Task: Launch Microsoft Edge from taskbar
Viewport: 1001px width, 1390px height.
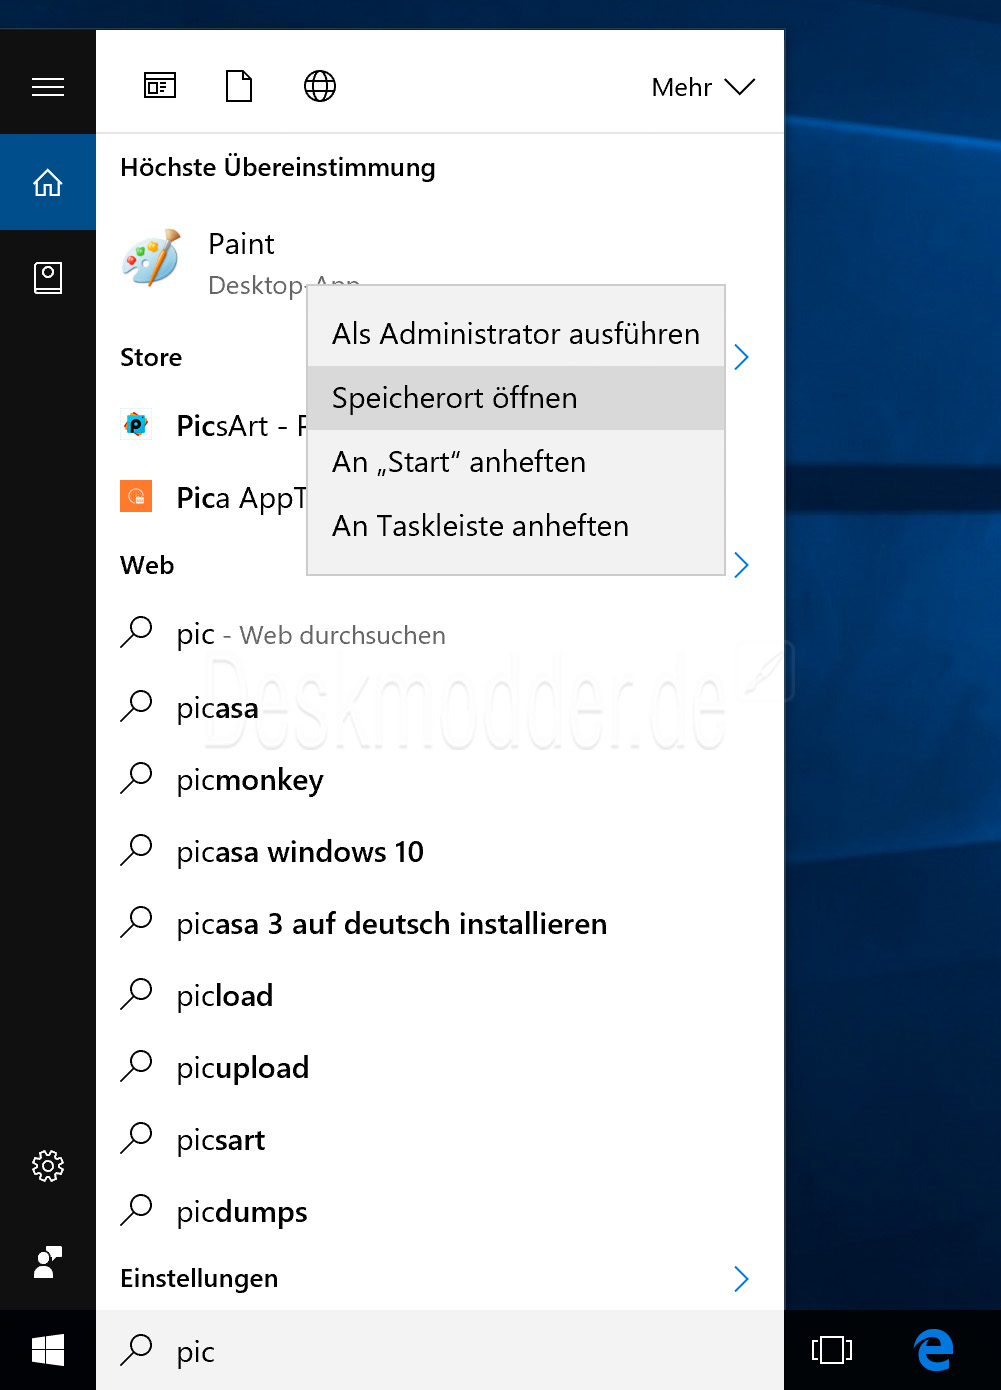Action: [x=934, y=1350]
